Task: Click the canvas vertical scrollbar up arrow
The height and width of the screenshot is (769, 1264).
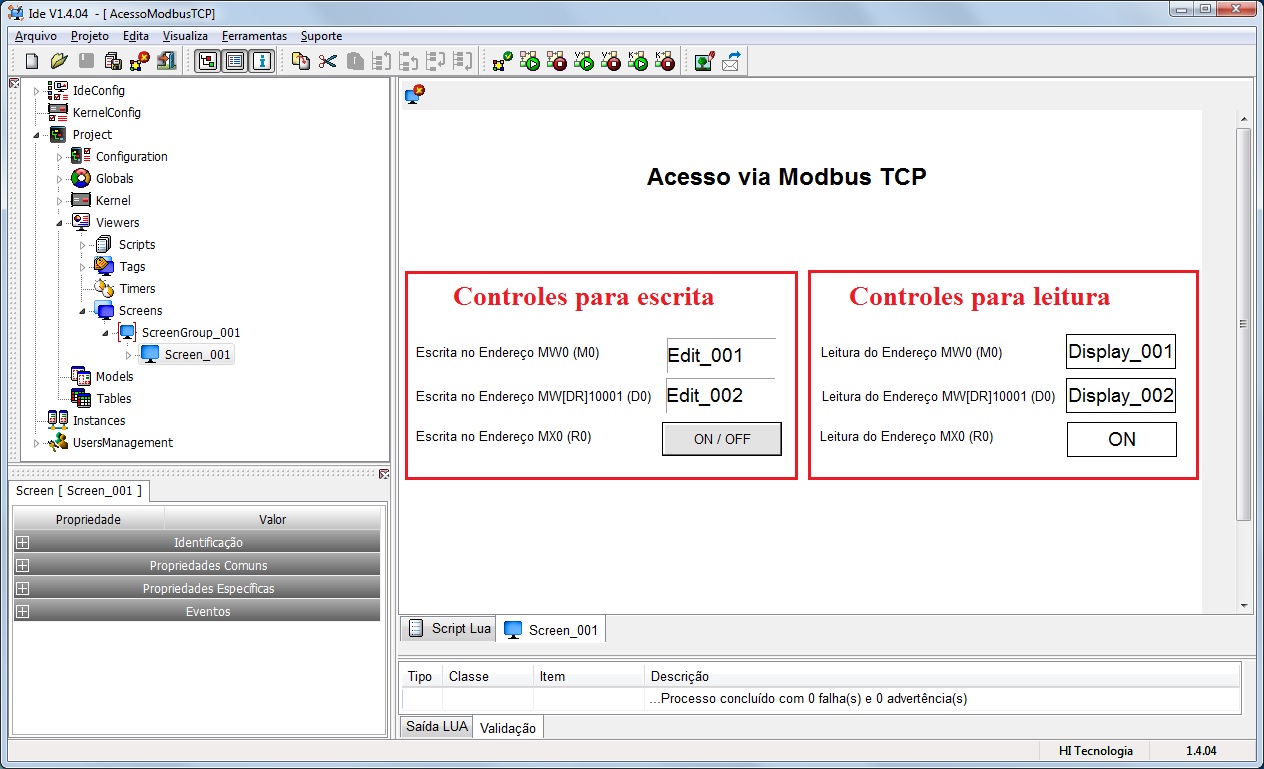Action: 1244,118
